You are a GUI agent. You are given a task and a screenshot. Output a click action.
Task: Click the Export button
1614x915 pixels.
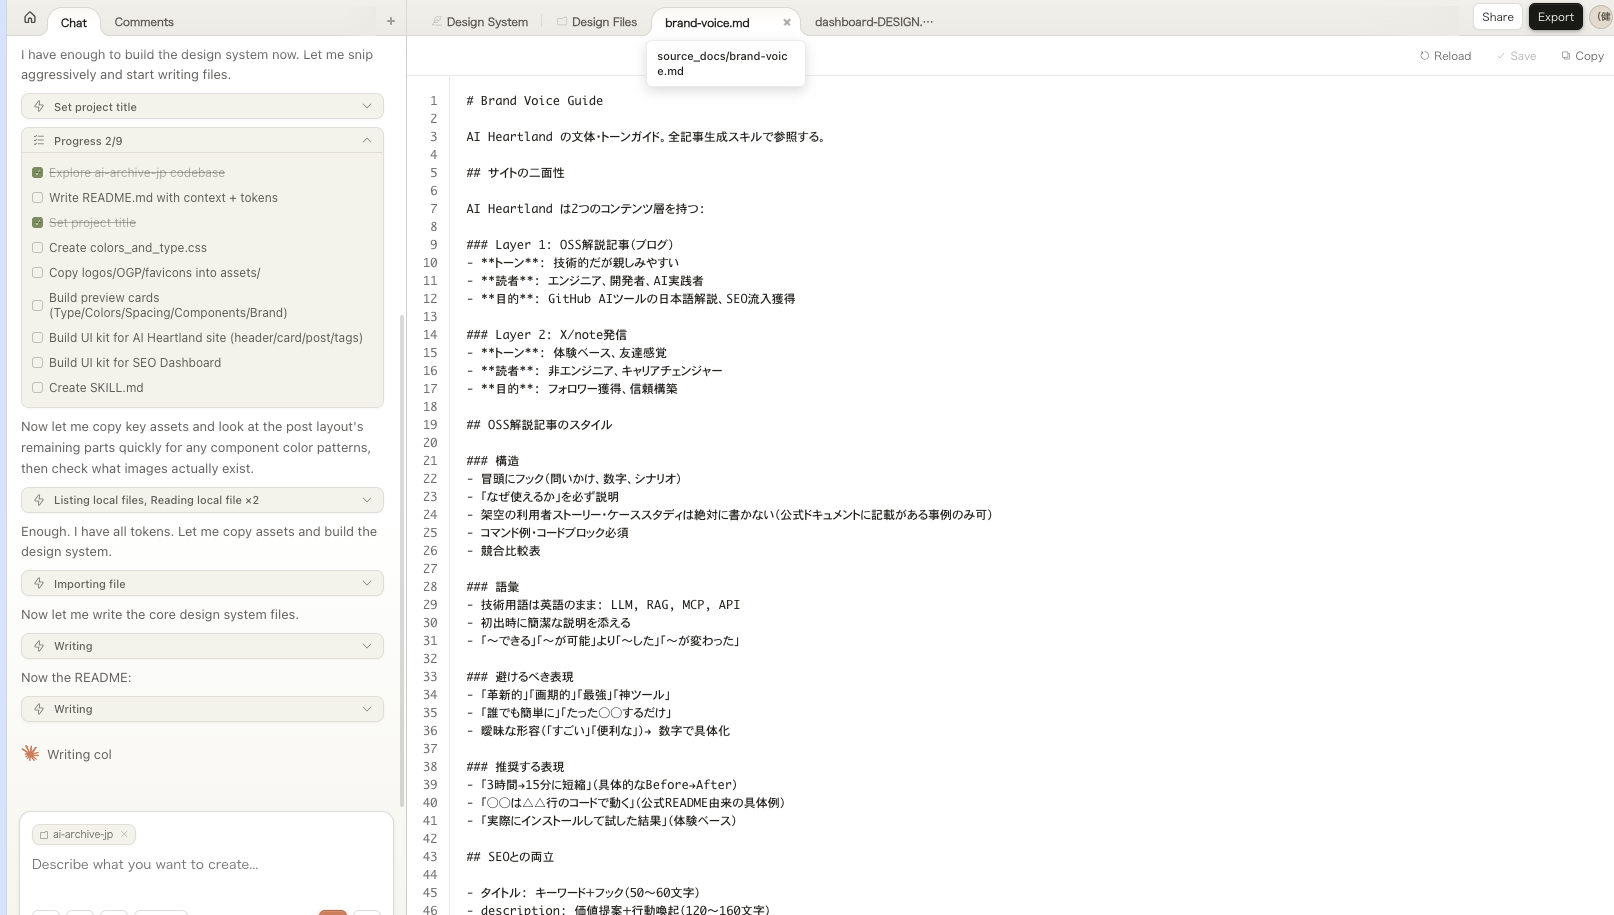1555,17
